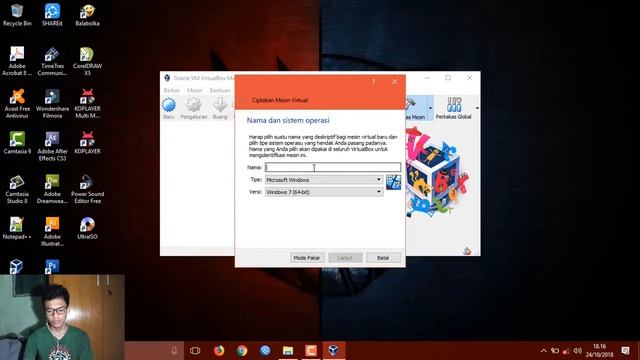Open Google Chrome from the taskbar
Viewport: 640px width, 360px height.
tap(242, 350)
